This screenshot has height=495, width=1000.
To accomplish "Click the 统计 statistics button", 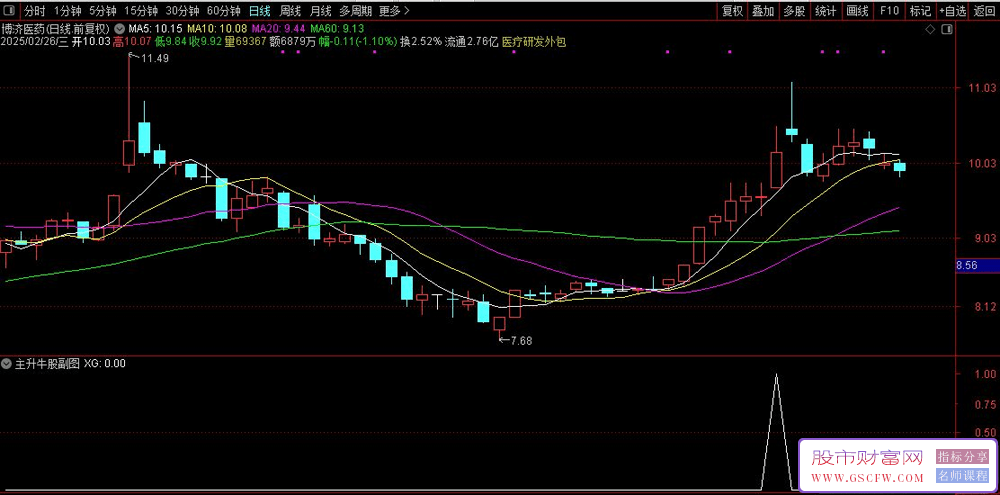I will click(x=825, y=11).
